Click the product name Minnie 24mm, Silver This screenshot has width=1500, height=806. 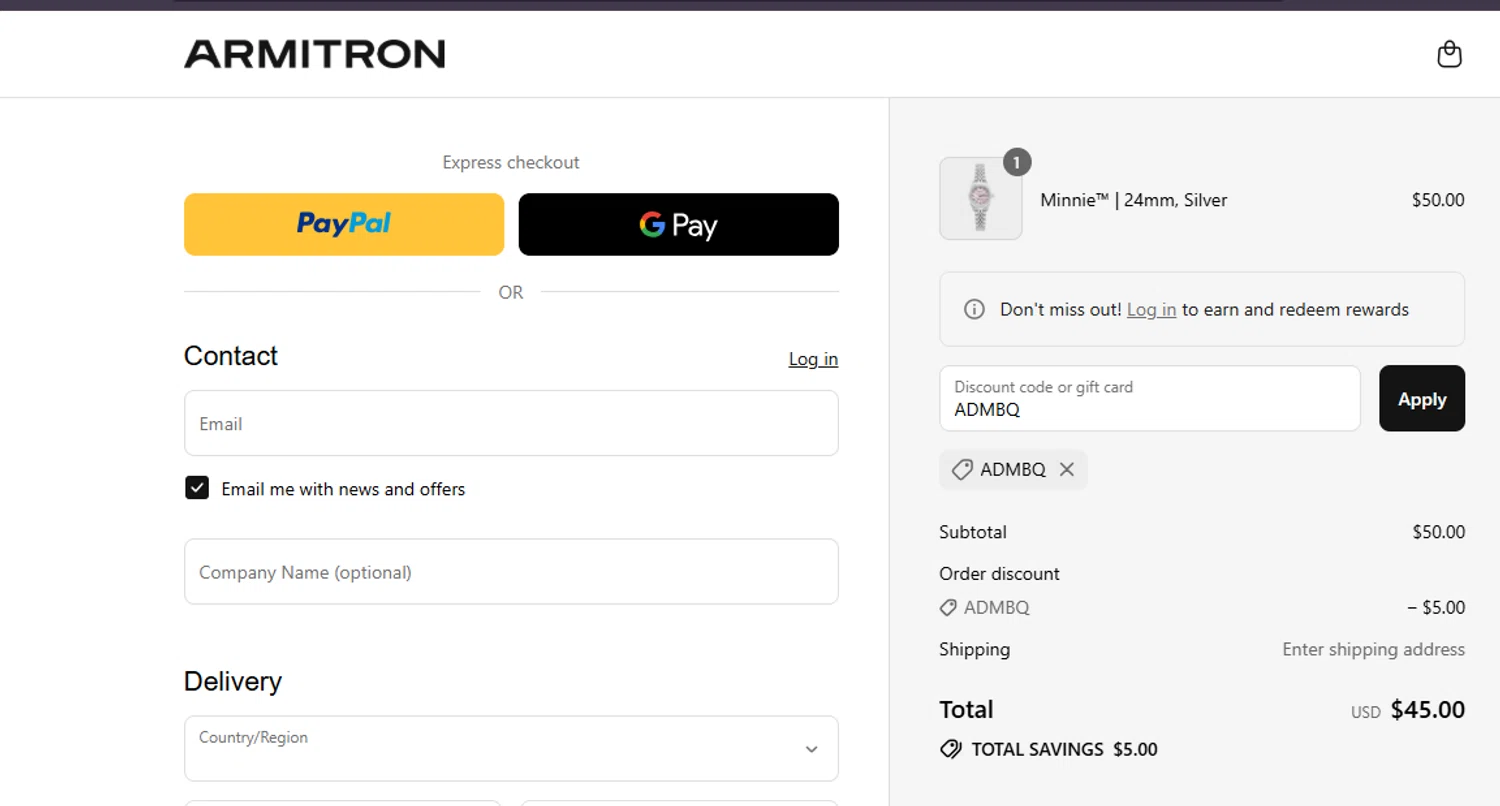click(x=1134, y=200)
